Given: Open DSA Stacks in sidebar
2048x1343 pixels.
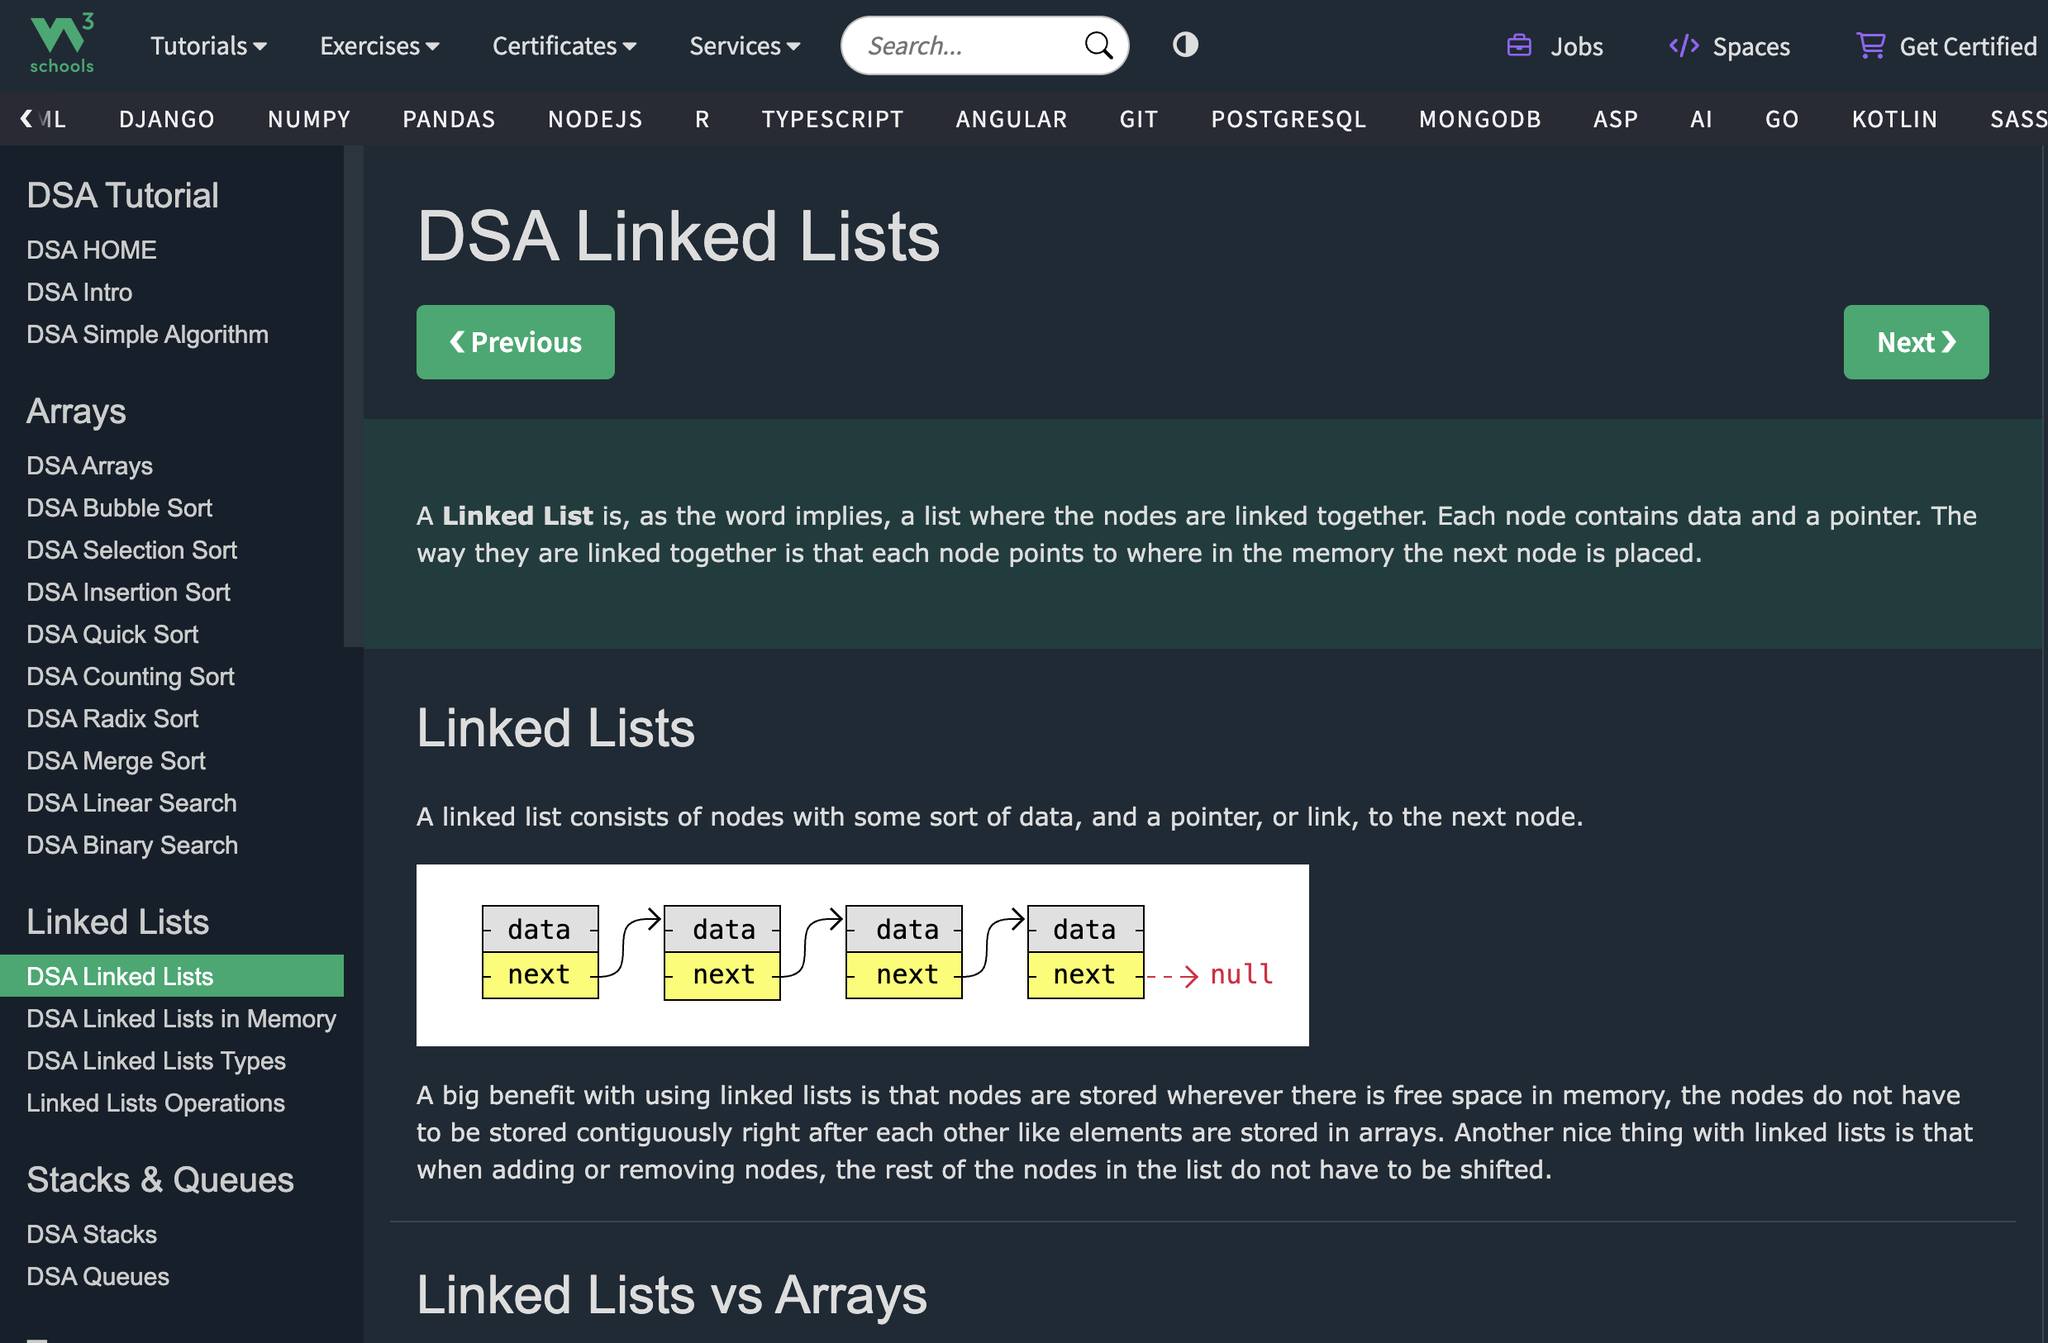Looking at the screenshot, I should [x=92, y=1234].
